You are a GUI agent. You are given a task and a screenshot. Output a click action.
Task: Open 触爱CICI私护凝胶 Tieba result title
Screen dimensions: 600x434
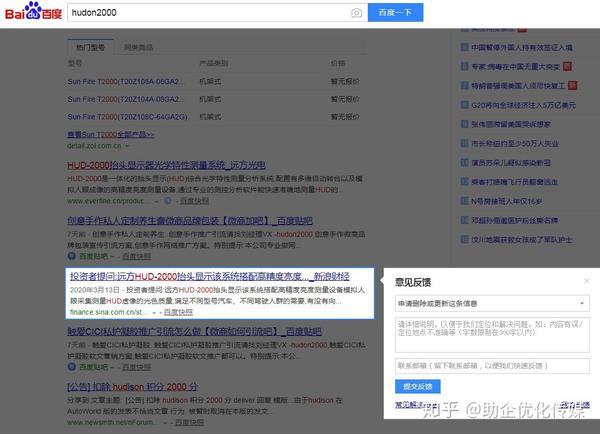pos(194,331)
